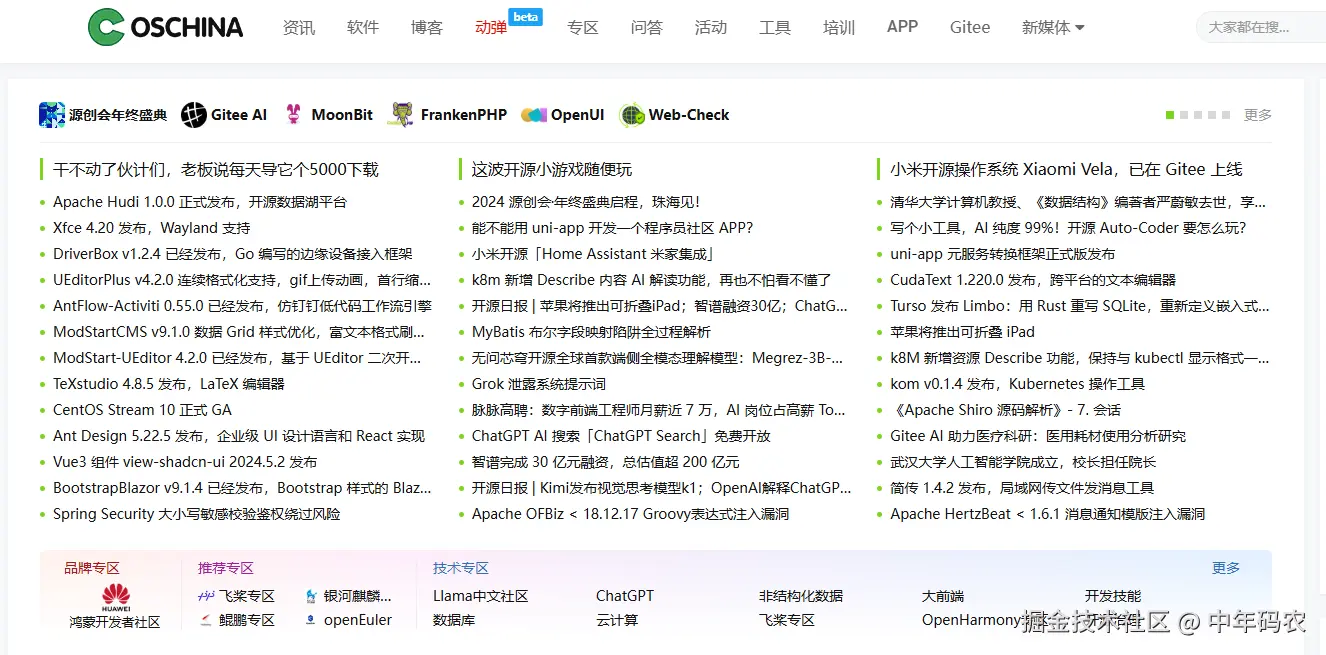Open Xfce 4.20 发布 article
The width and height of the screenshot is (1326, 655).
(x=152, y=228)
